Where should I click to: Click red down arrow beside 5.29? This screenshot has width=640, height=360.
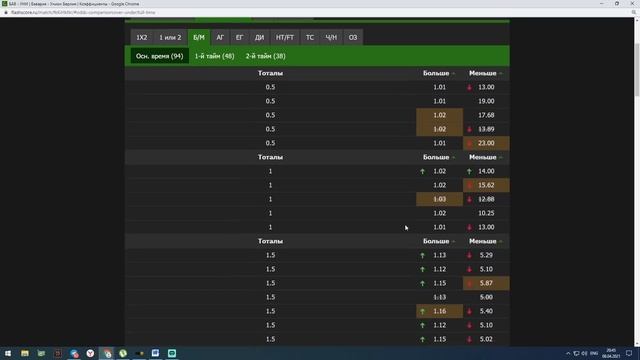click(469, 256)
